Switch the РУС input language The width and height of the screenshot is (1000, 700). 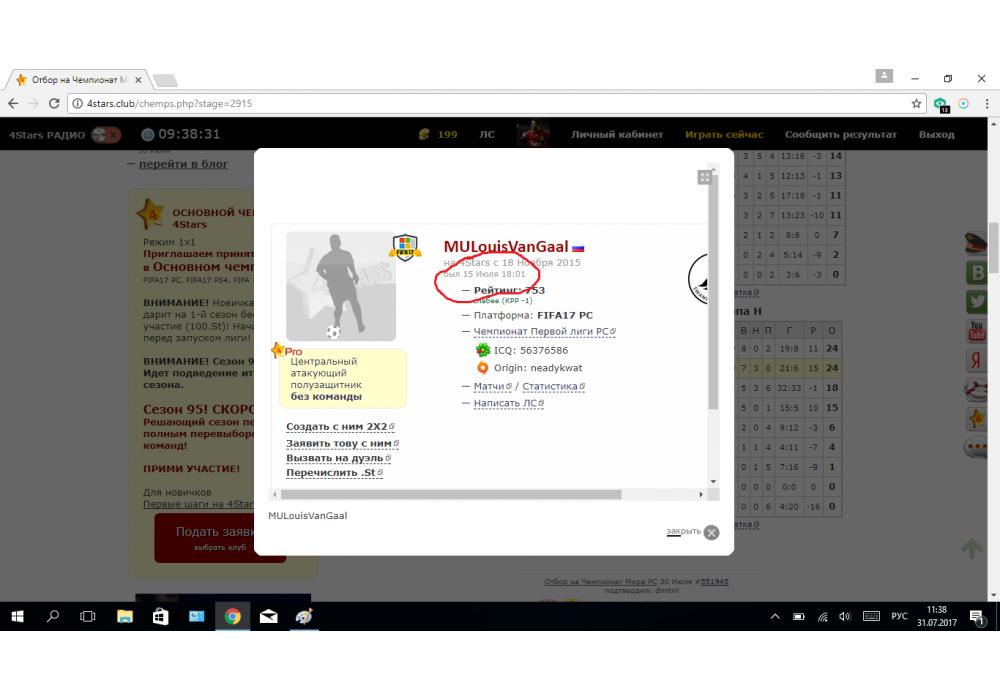pos(899,616)
